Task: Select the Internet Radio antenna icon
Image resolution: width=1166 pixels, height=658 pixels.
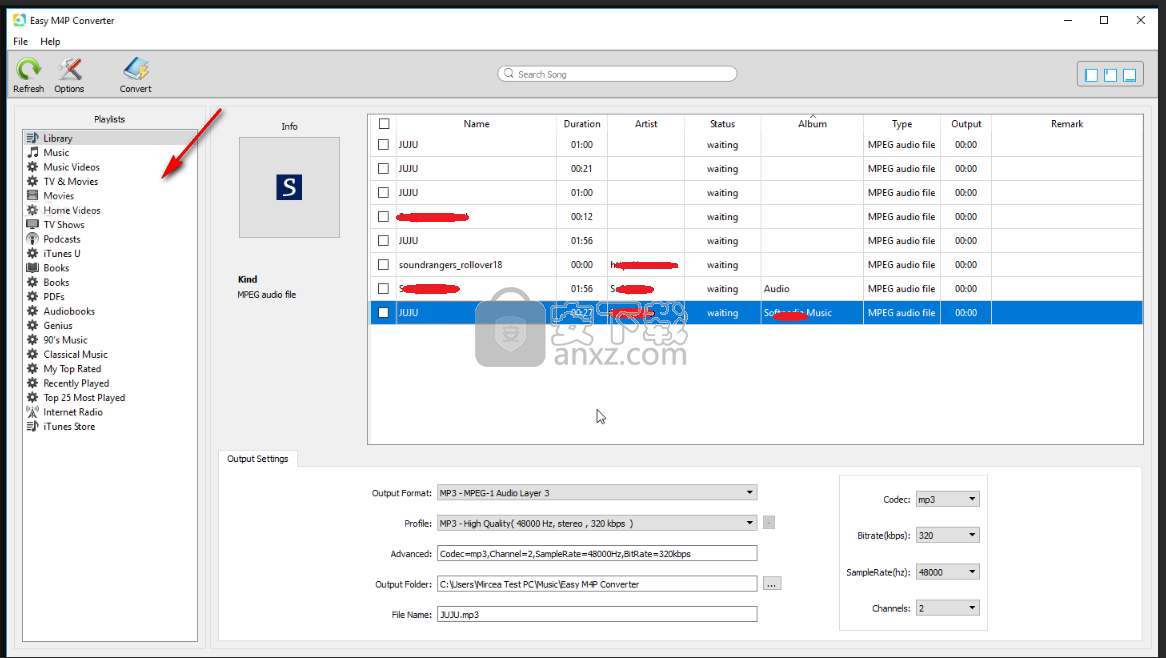Action: (33, 412)
